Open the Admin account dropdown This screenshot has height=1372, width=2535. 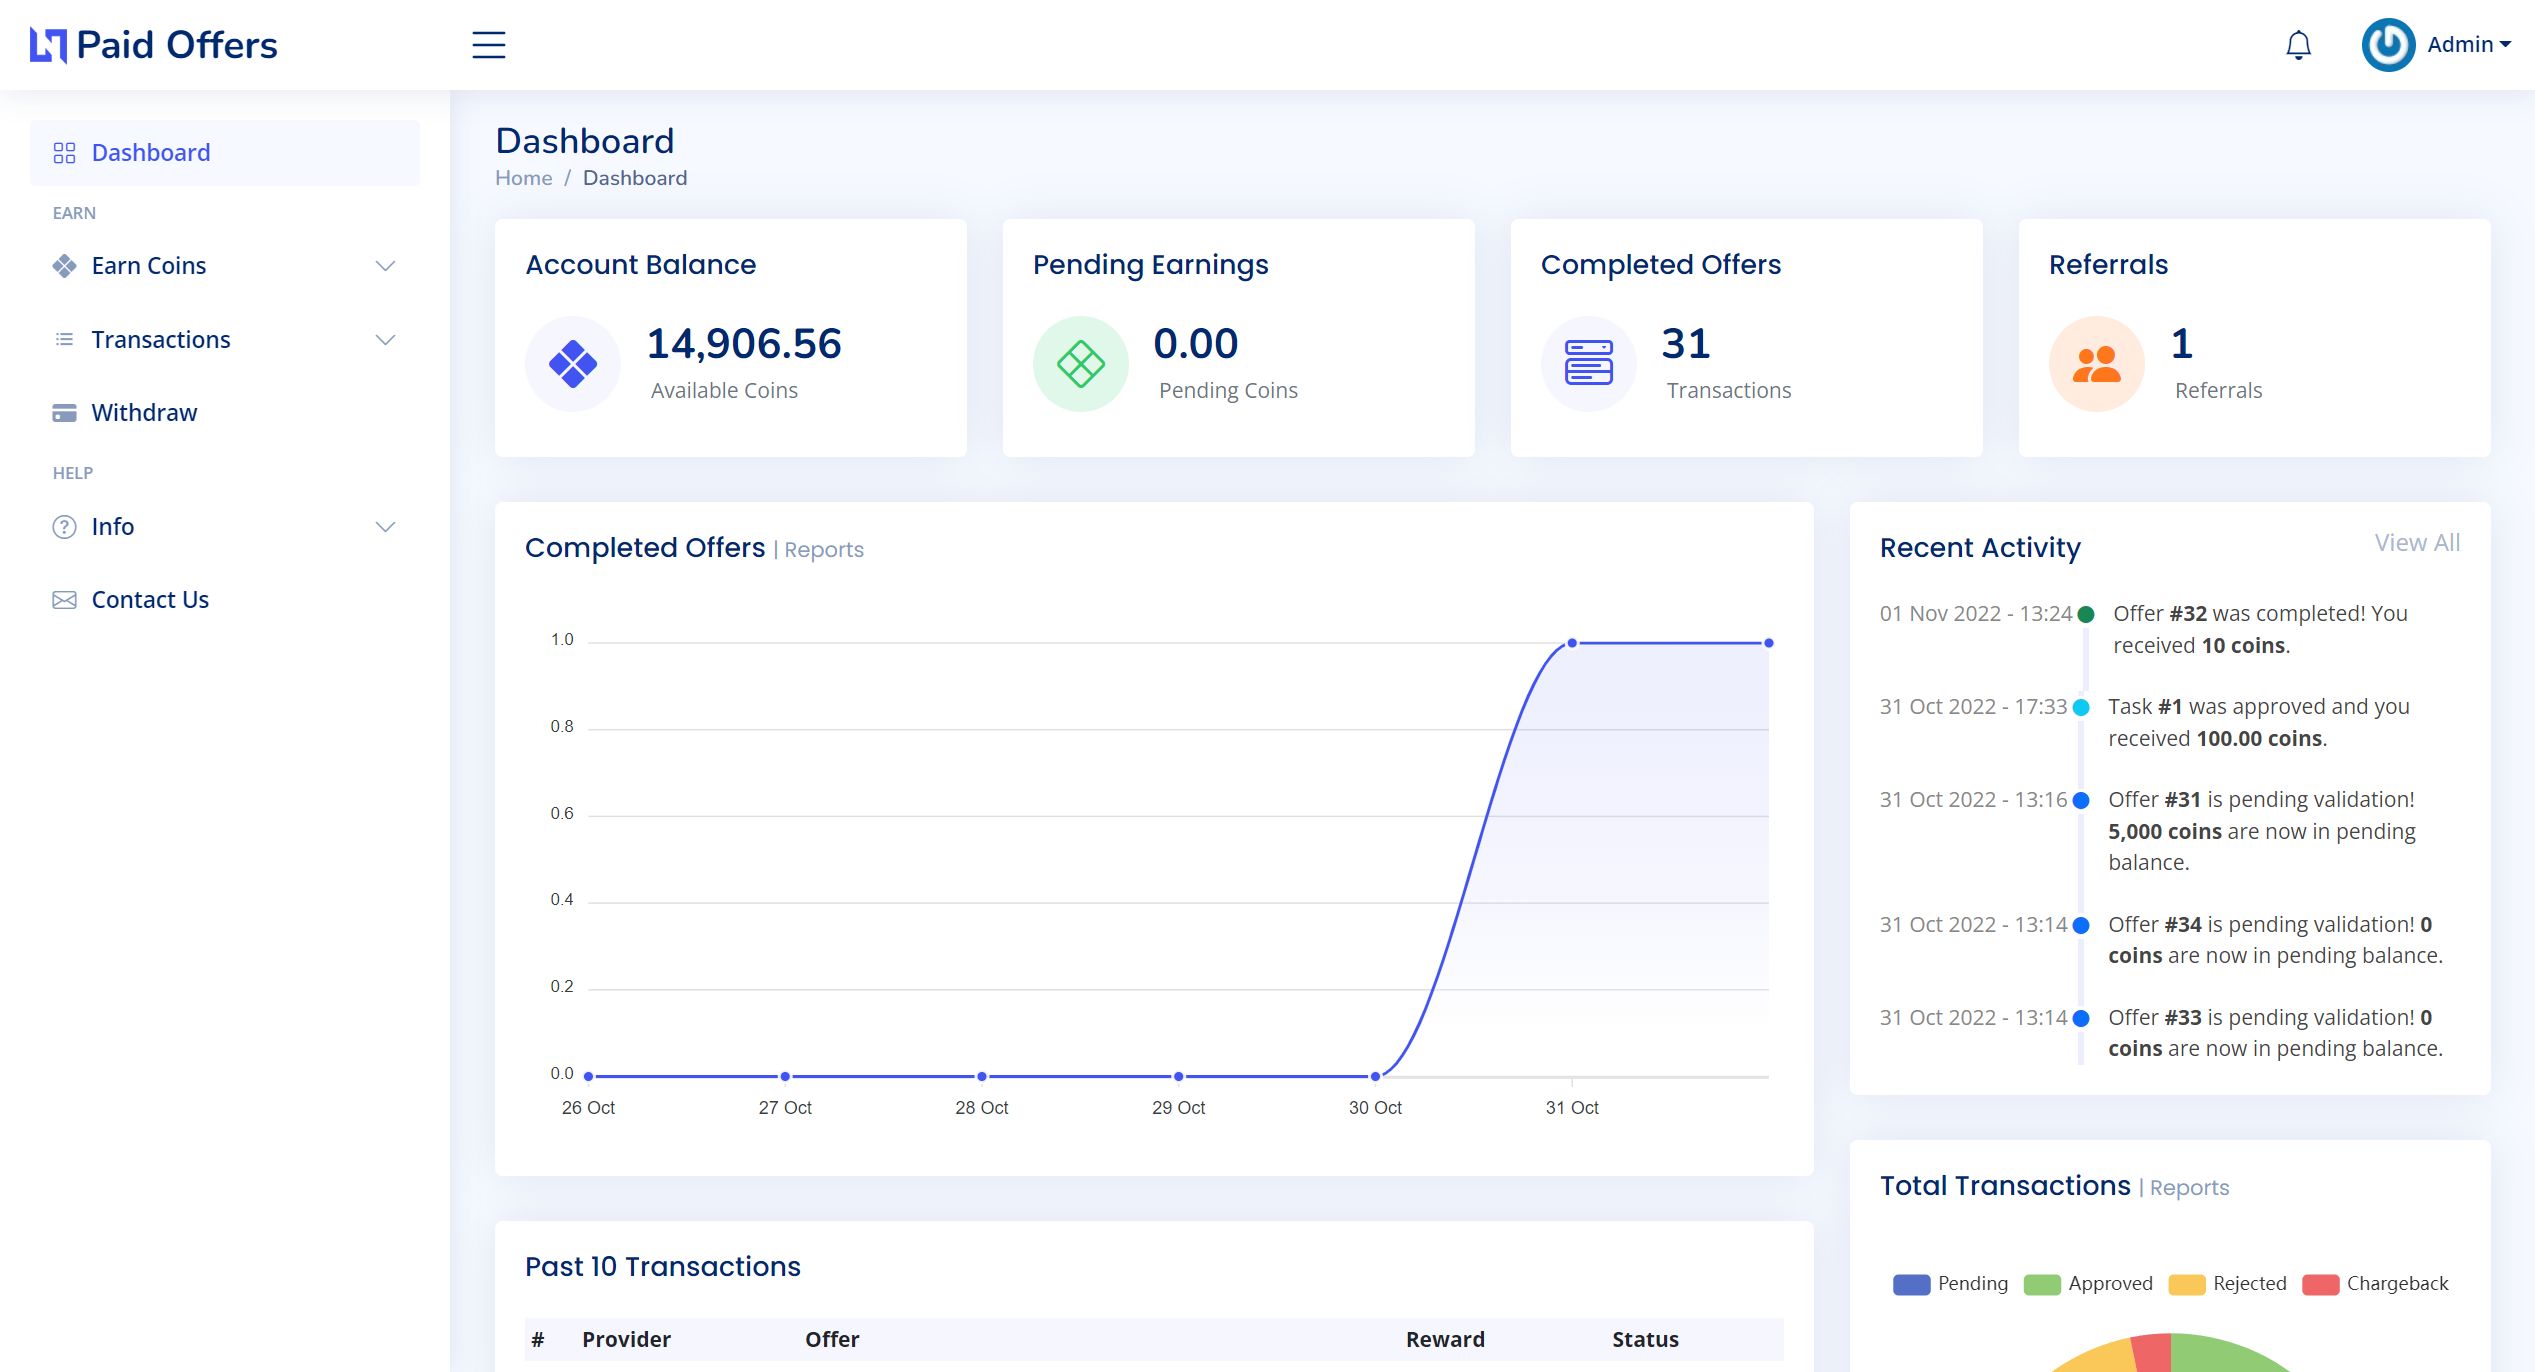[x=2468, y=45]
